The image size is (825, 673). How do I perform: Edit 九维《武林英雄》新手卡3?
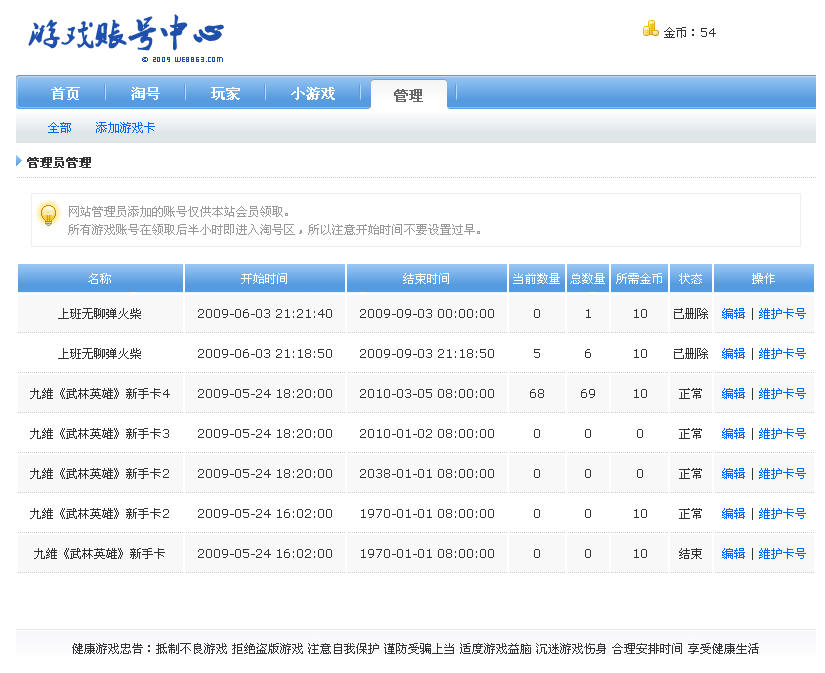coord(733,434)
